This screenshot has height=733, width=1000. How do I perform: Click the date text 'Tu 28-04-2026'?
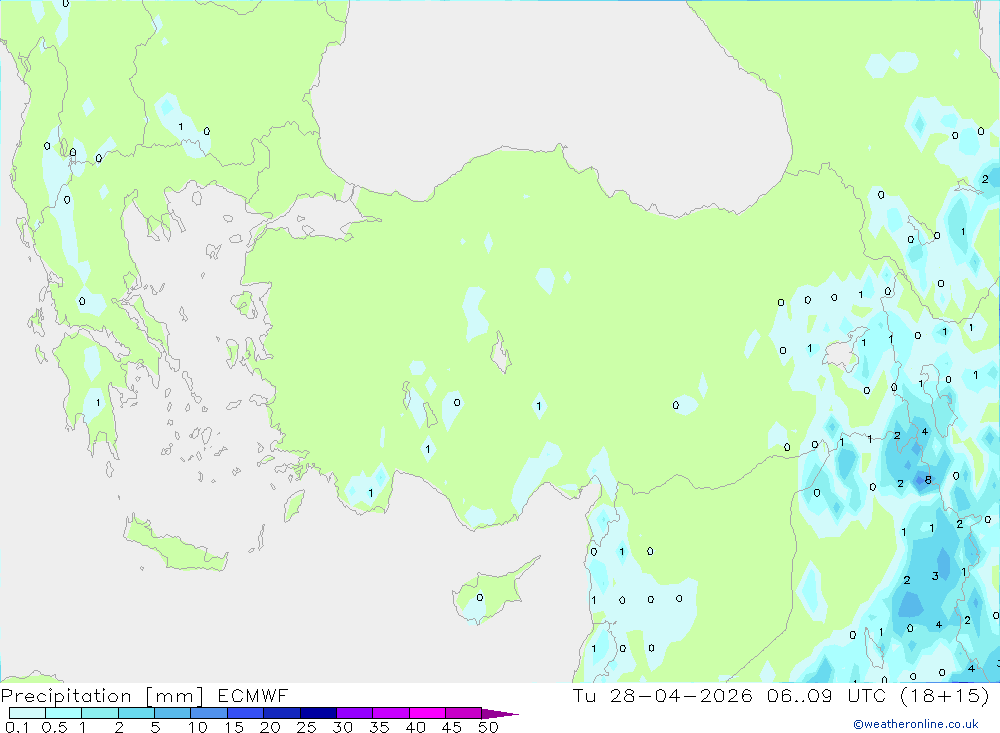(x=663, y=696)
